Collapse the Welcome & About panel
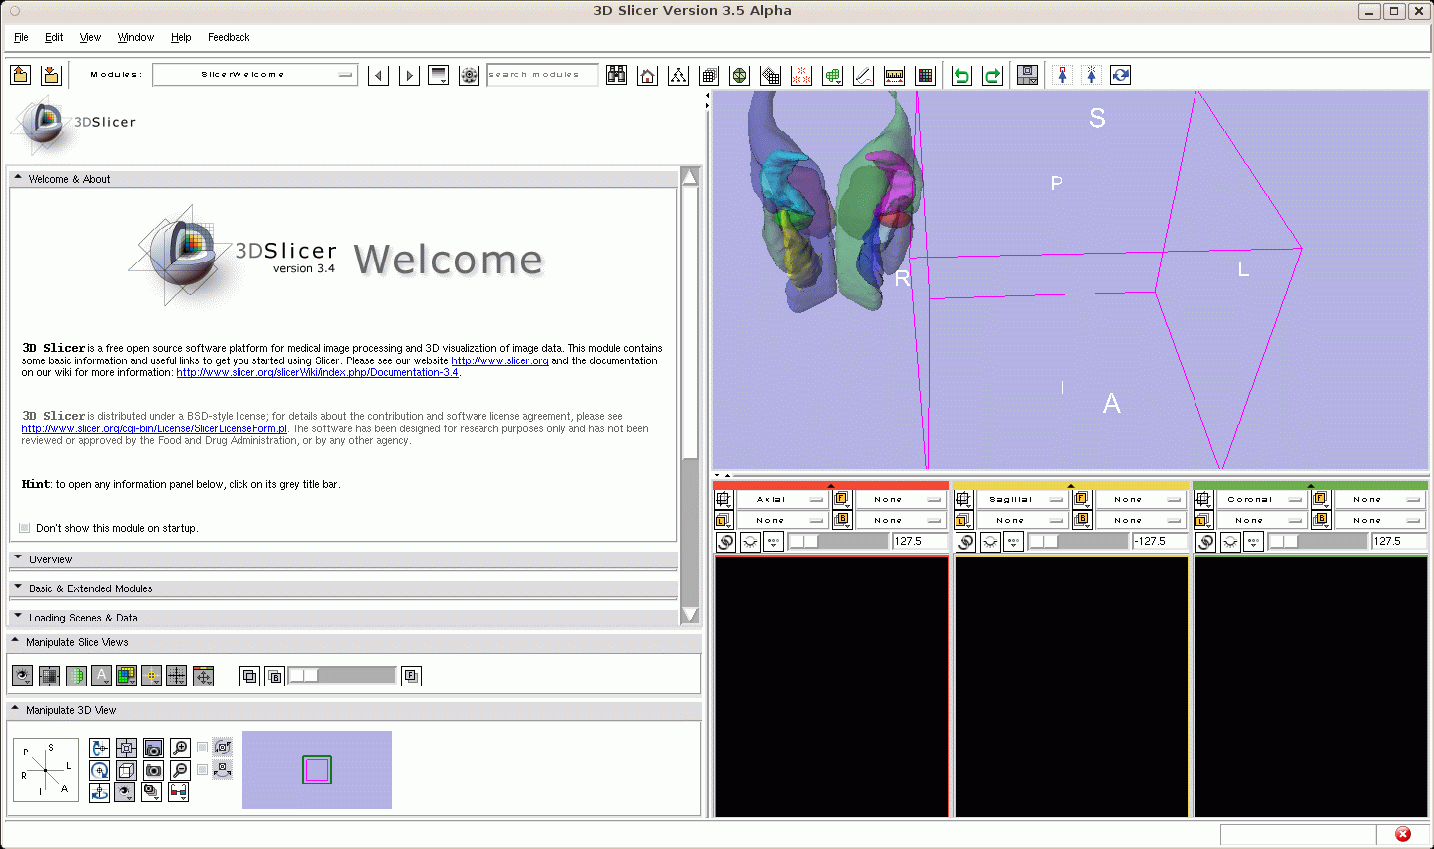 [344, 179]
